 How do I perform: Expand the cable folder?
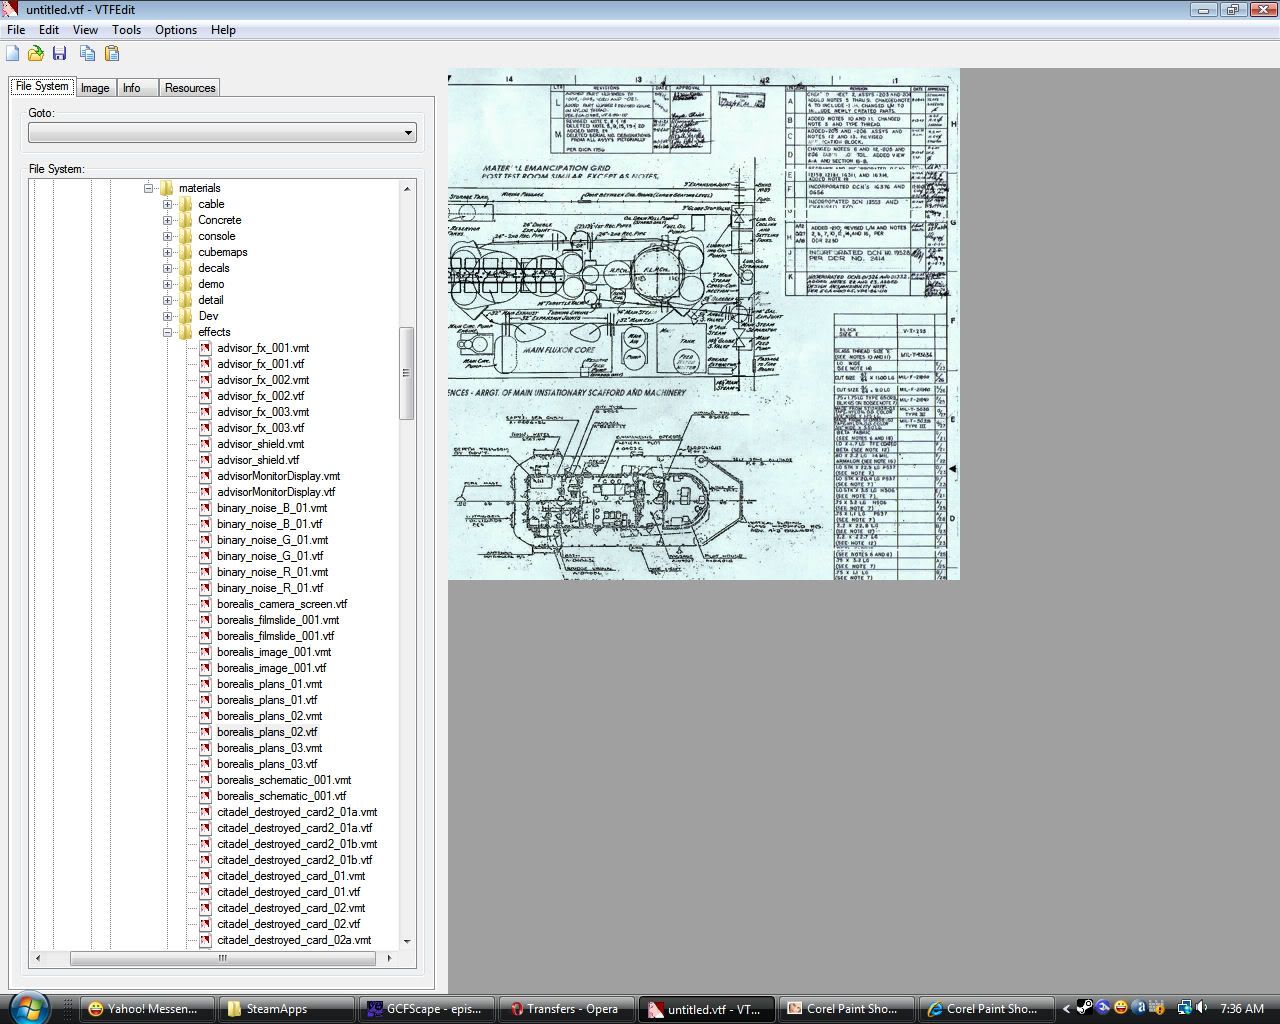click(x=167, y=204)
